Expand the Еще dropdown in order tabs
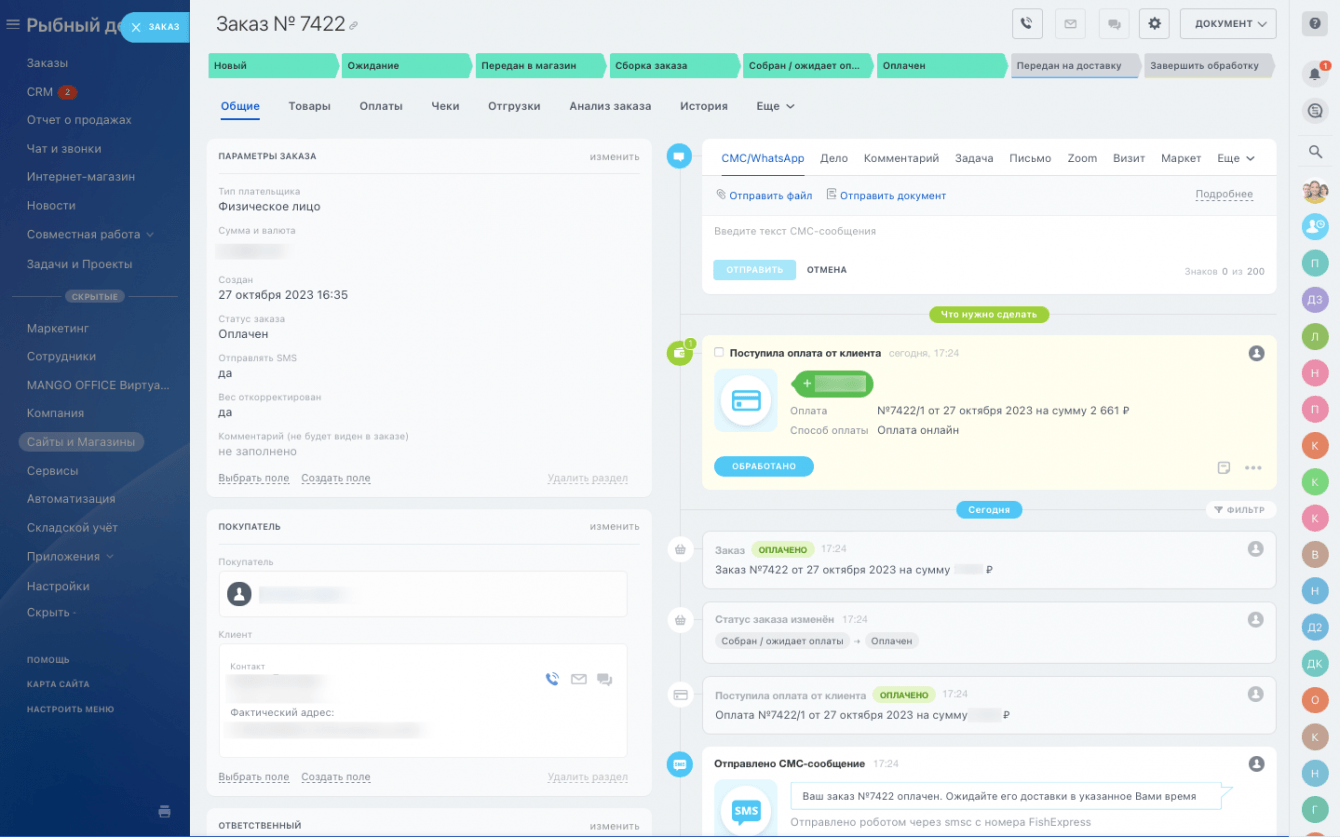This screenshot has width=1340, height=837. [x=776, y=106]
